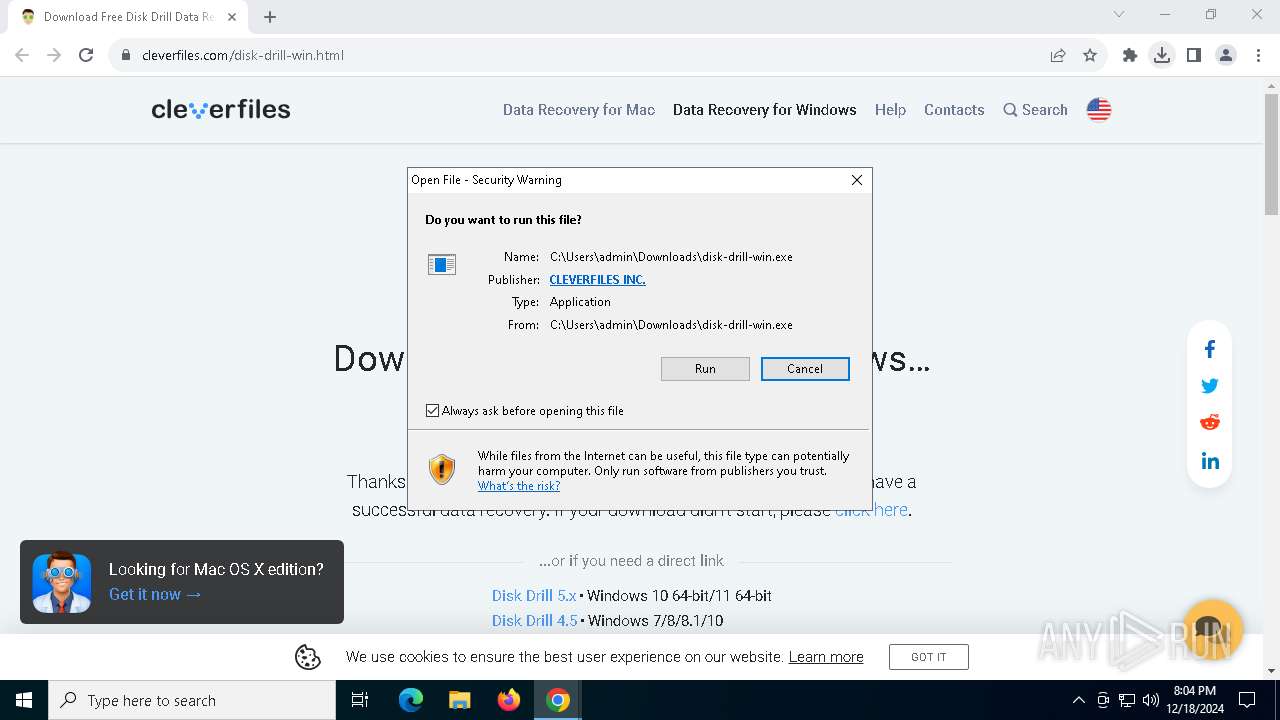Uncheck Always ask before opening this file
The height and width of the screenshot is (720, 1280).
(x=432, y=411)
